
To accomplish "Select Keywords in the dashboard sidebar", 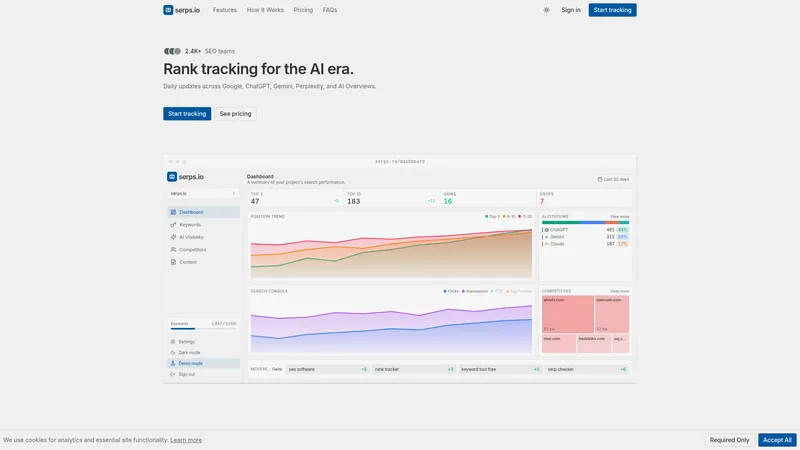I will [x=203, y=224].
